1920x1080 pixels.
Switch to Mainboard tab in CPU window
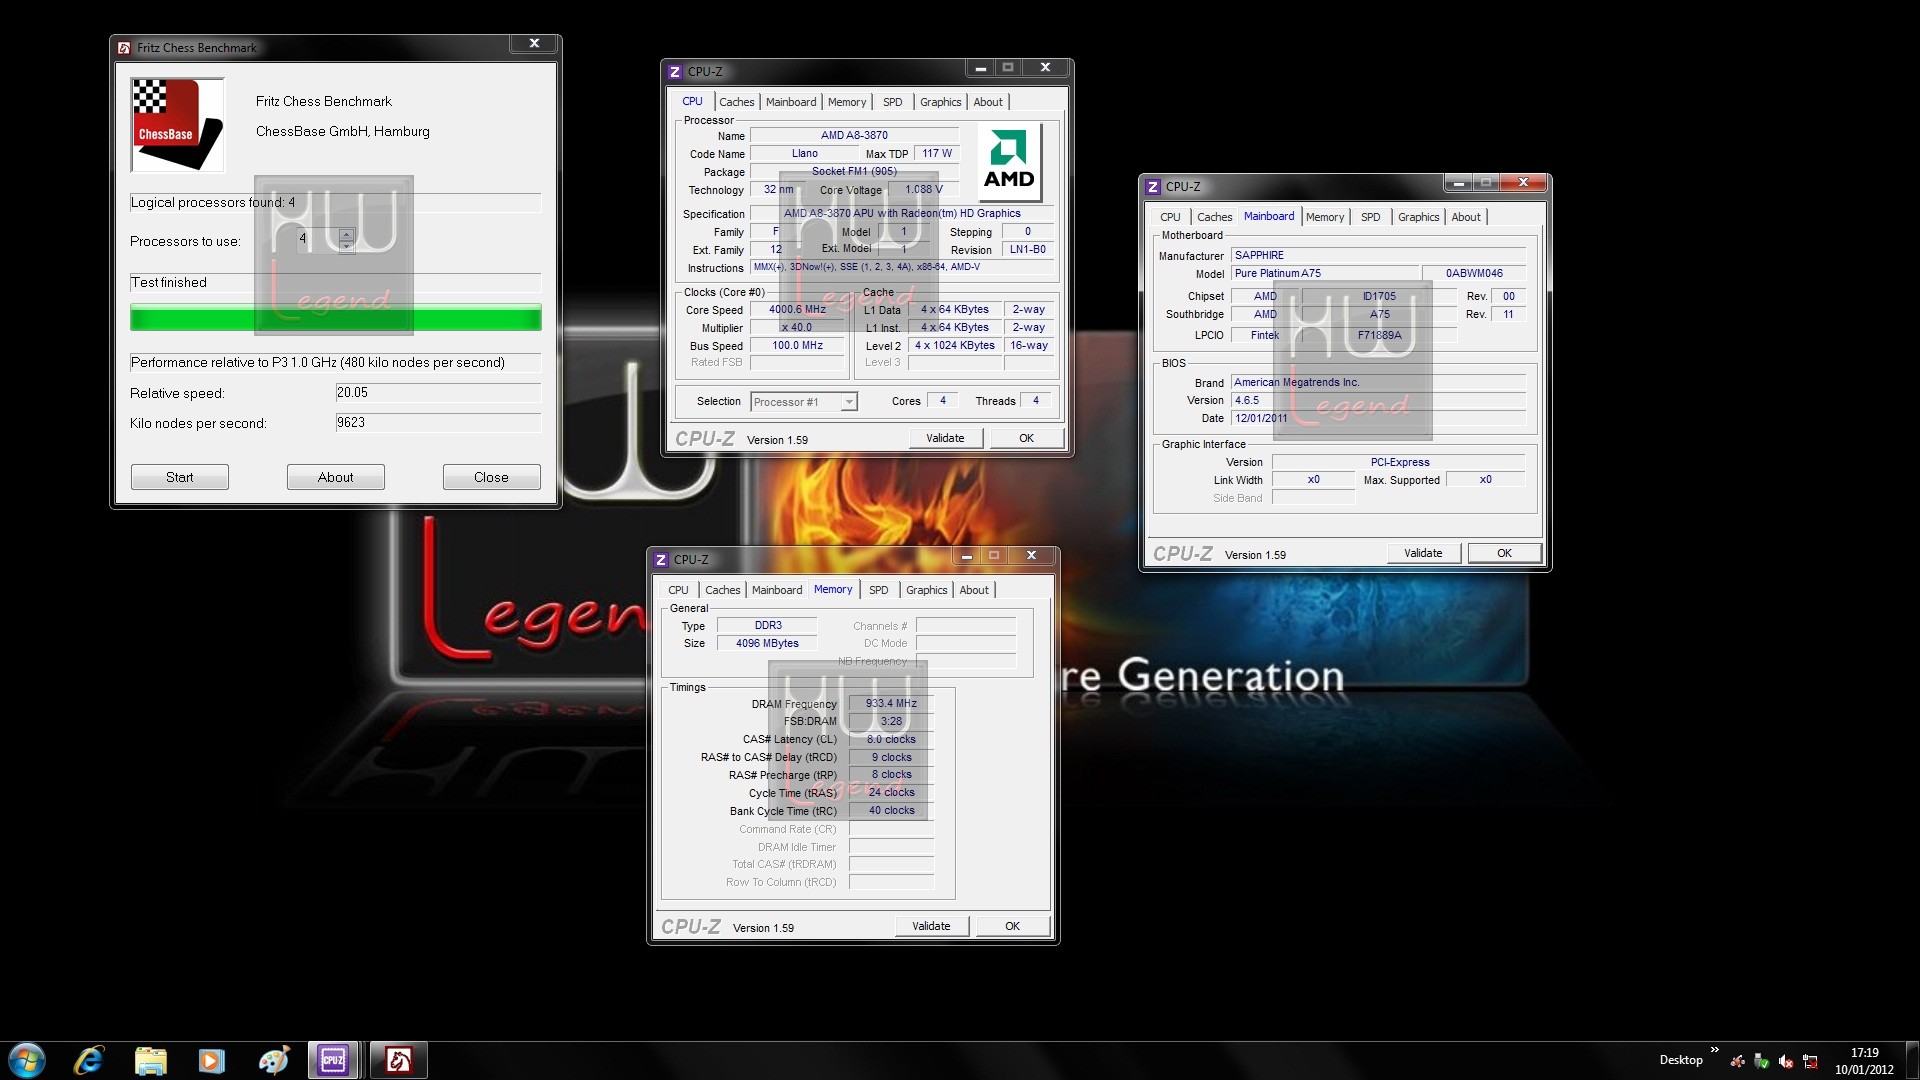point(791,102)
